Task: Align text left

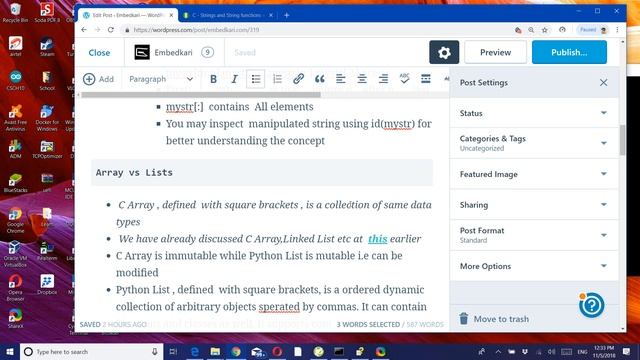Action: tap(340, 79)
